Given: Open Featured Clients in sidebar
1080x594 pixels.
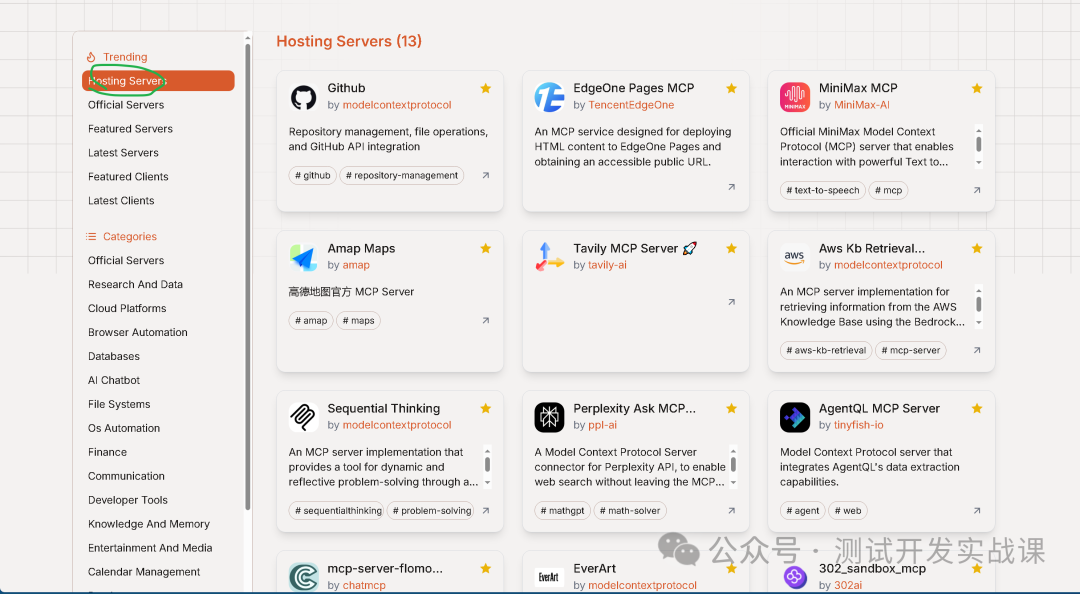Looking at the screenshot, I should tap(128, 176).
